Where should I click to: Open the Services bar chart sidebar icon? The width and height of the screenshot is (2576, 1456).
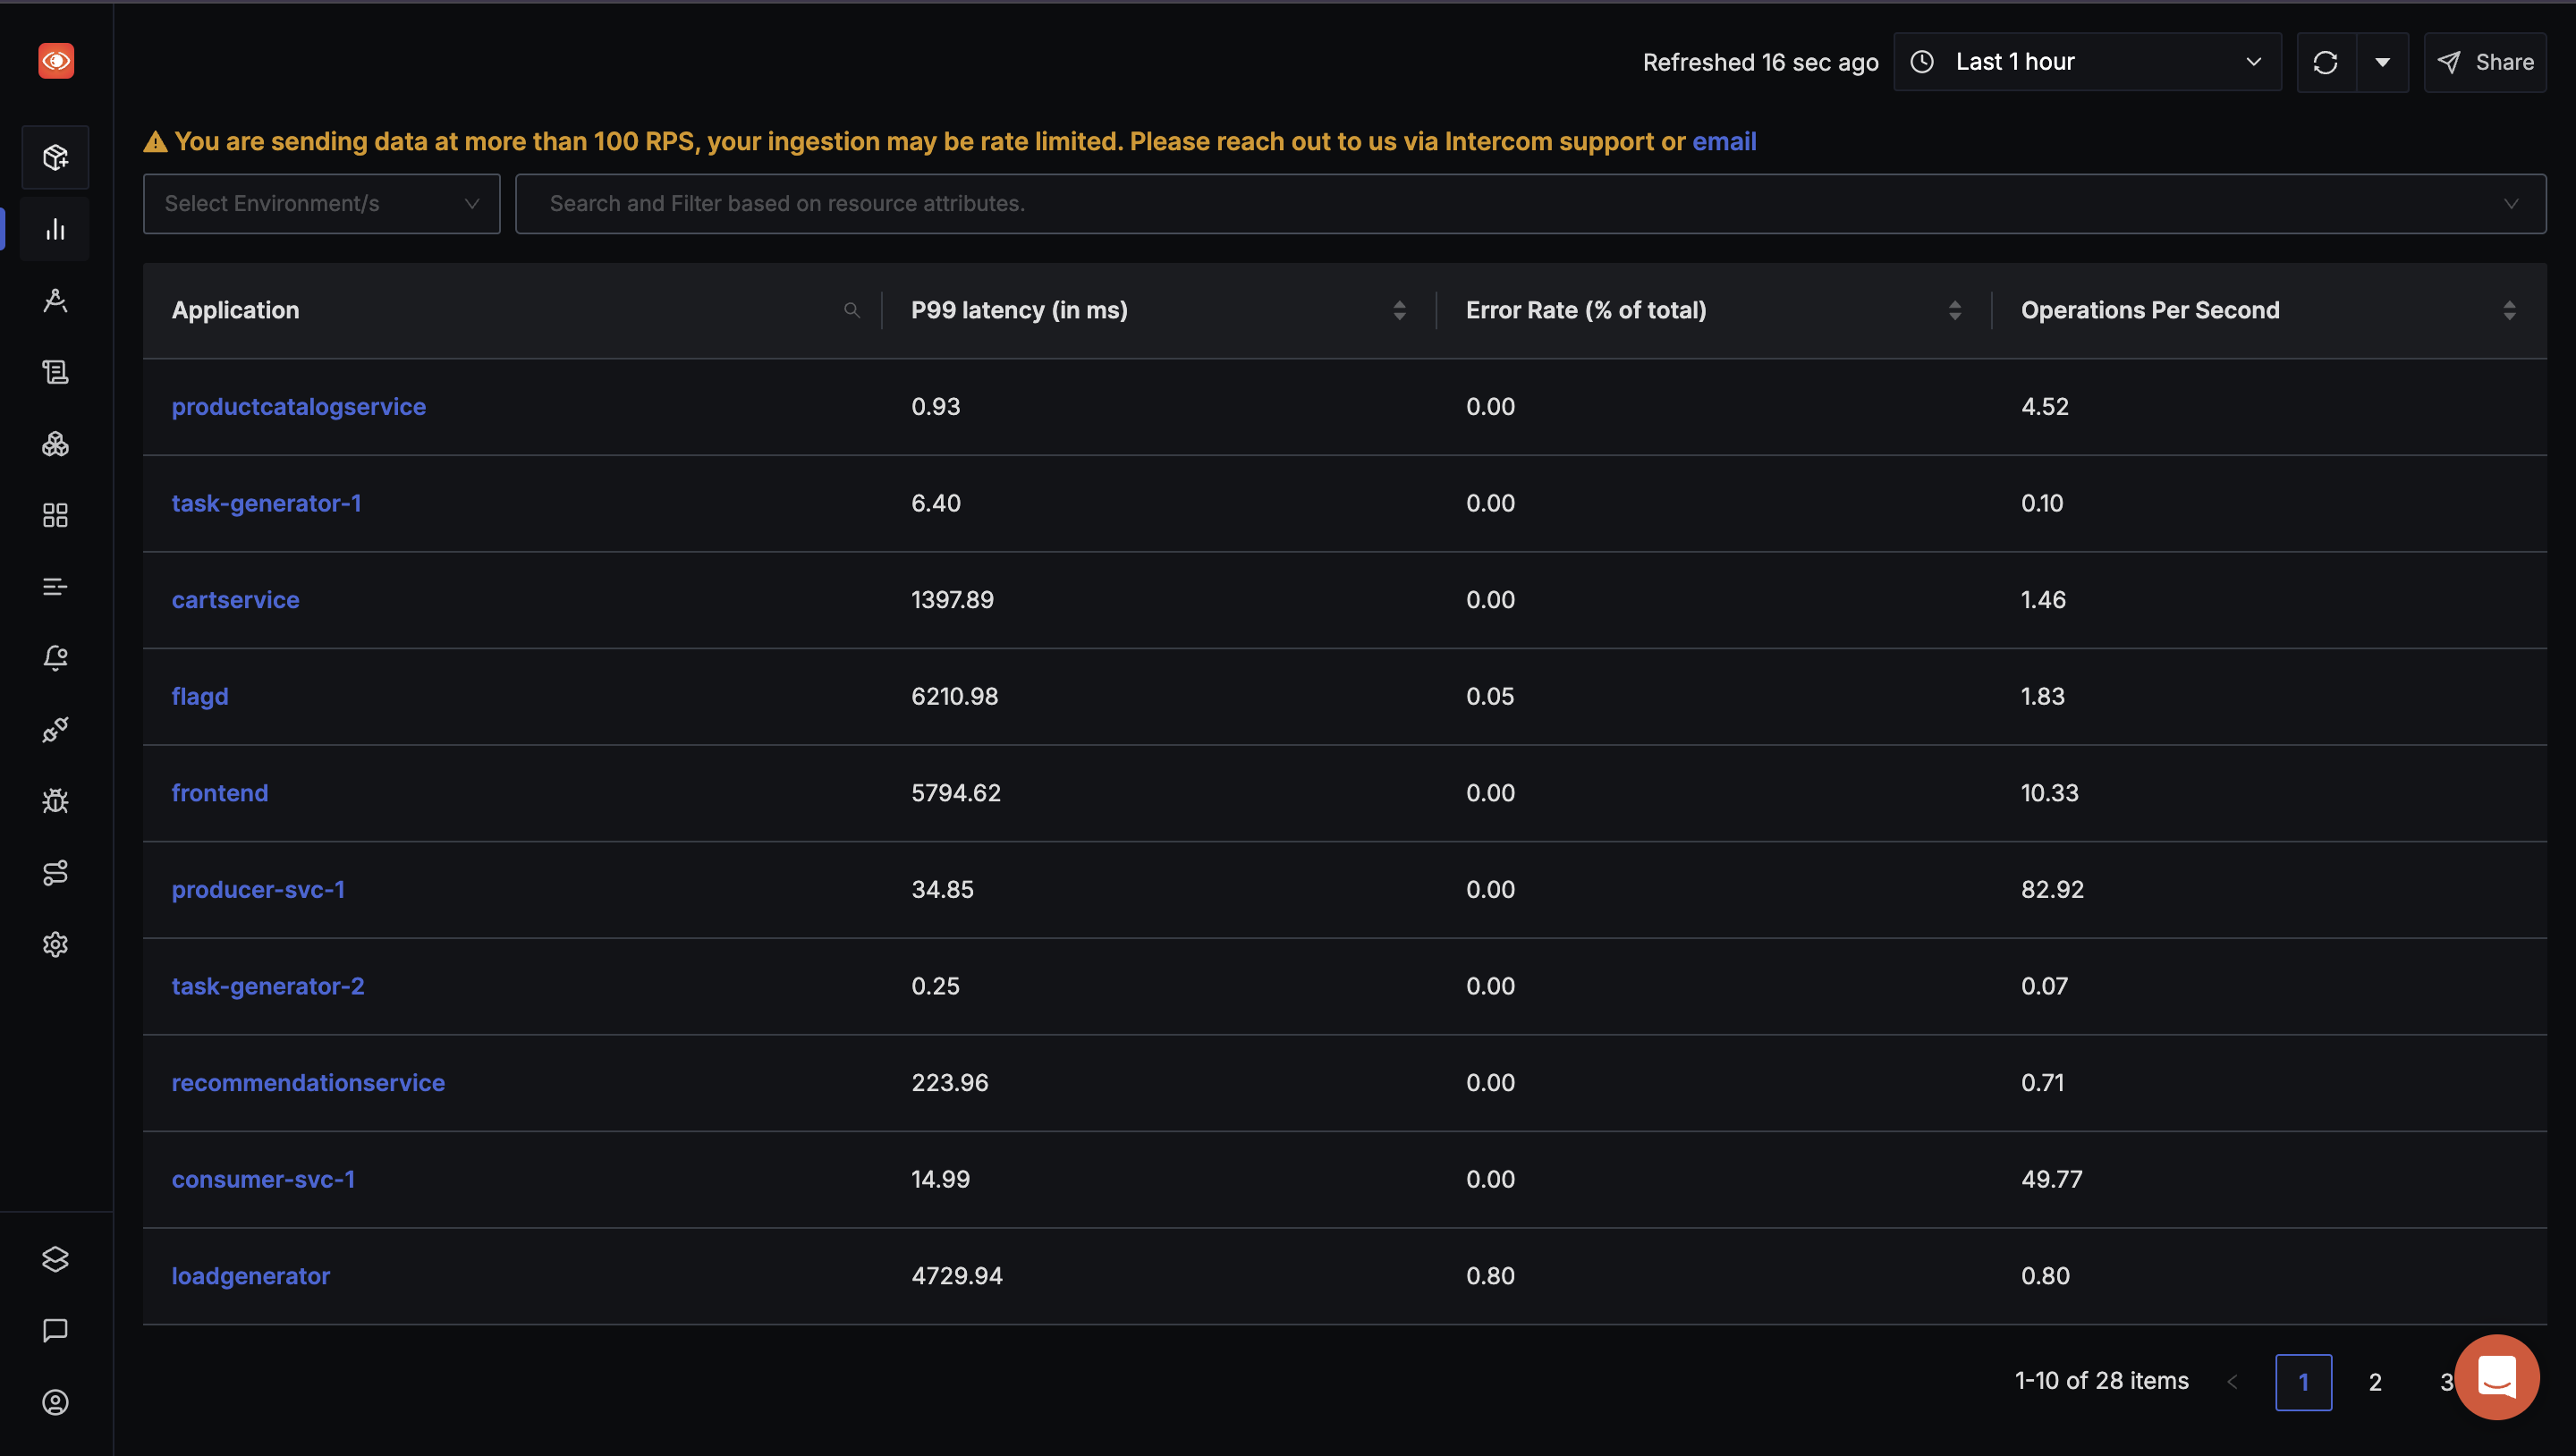[55, 230]
